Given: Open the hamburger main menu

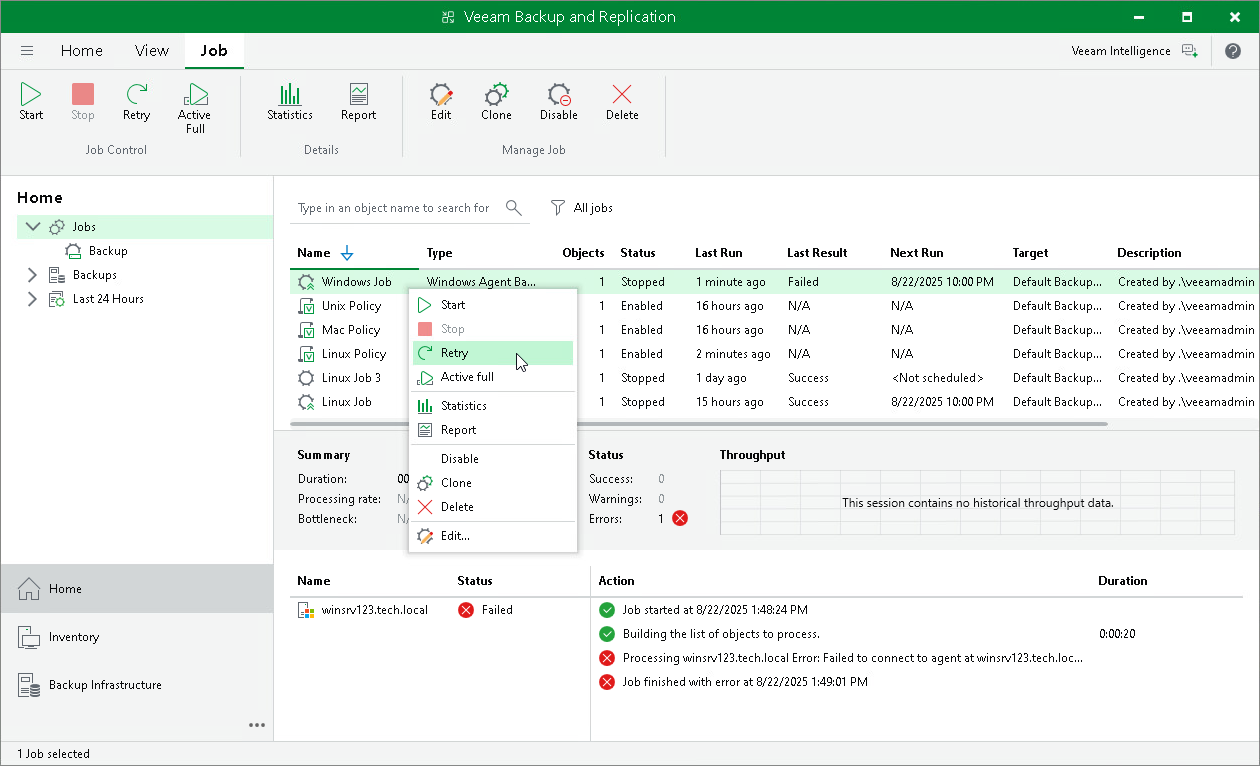Looking at the screenshot, I should [x=27, y=51].
